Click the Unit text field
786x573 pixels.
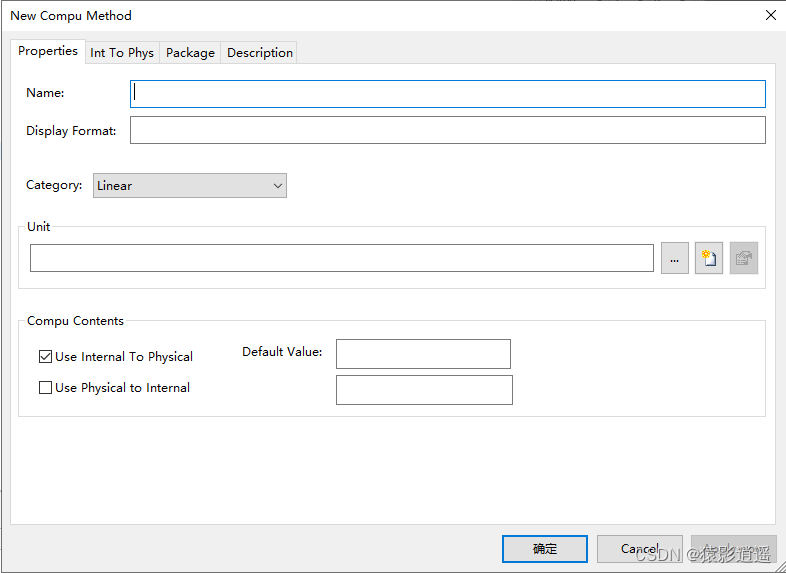pos(342,258)
